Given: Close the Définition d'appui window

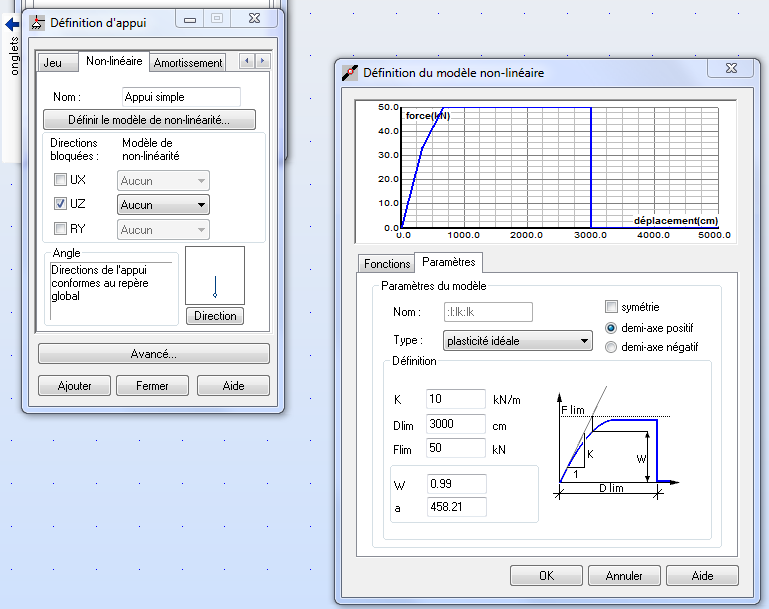Looking at the screenshot, I should (254, 19).
